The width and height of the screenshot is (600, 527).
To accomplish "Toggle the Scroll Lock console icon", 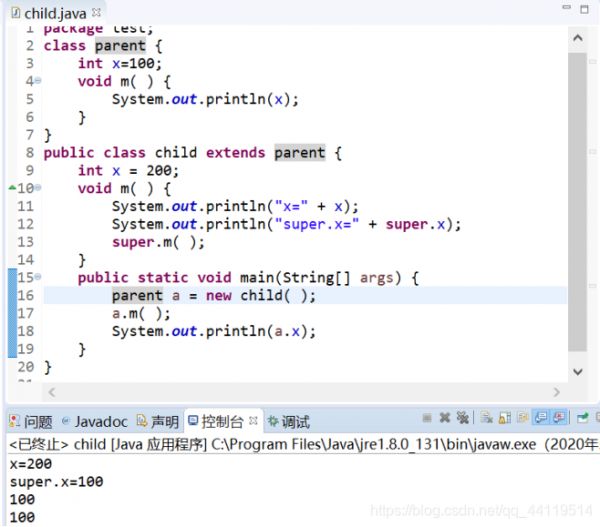I will pyautogui.click(x=505, y=418).
